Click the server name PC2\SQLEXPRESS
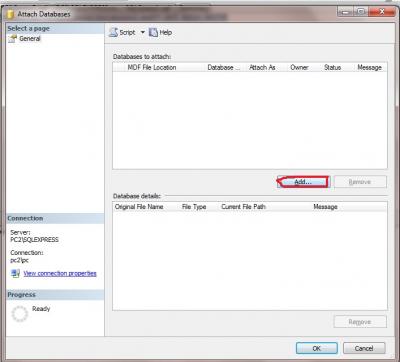This screenshot has height=362, width=400. click(34, 239)
